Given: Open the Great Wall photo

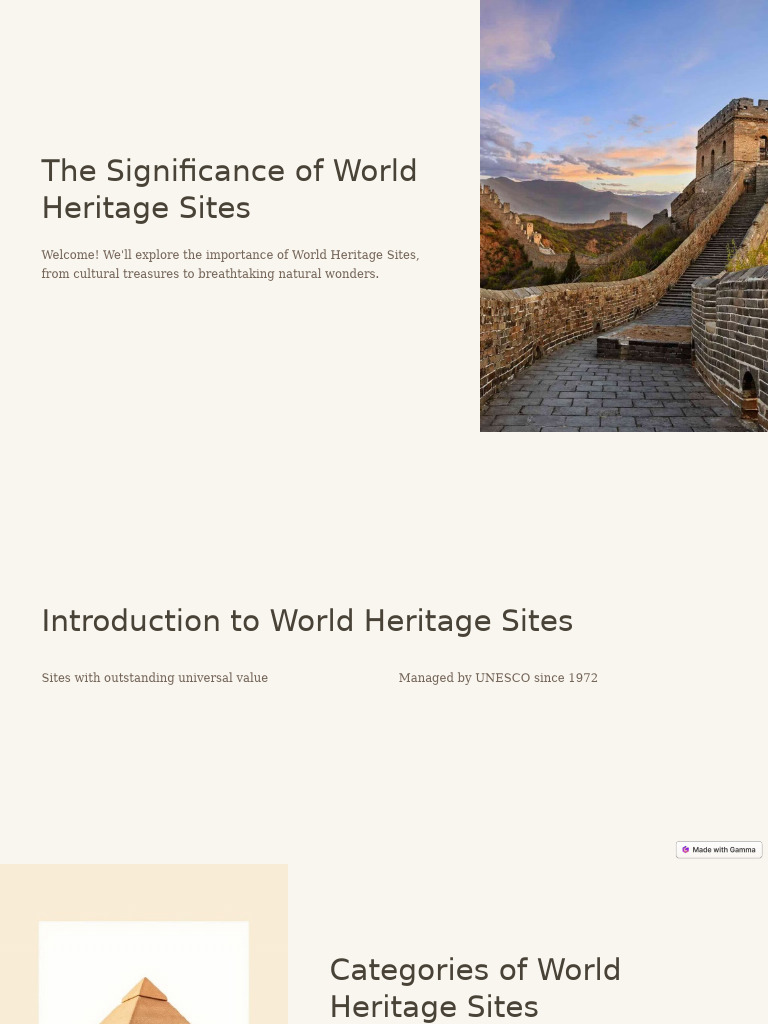Looking at the screenshot, I should pos(624,216).
